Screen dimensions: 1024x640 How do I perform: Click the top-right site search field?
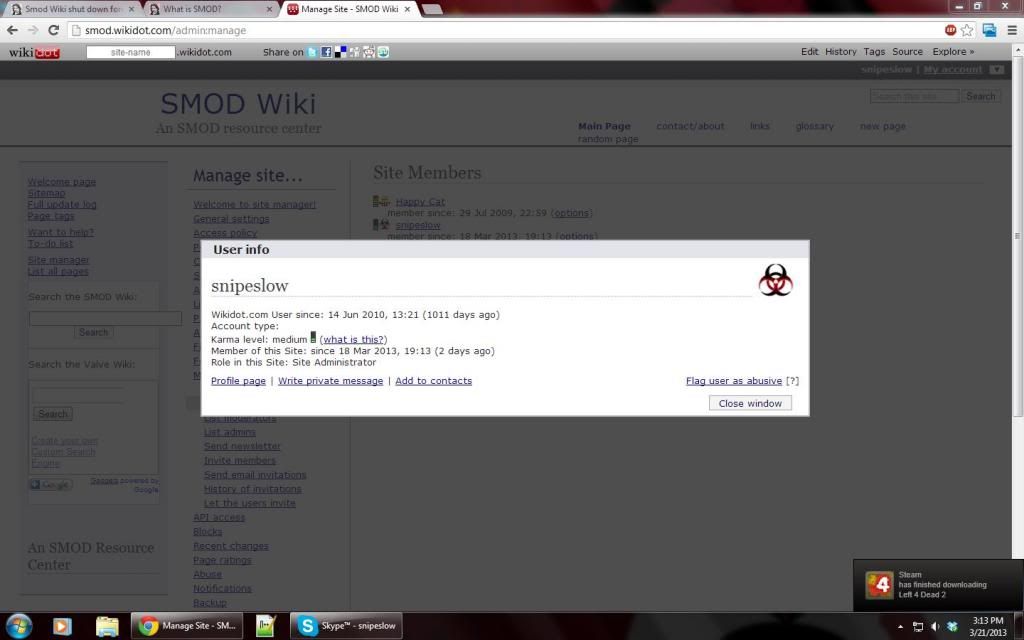[x=914, y=96]
